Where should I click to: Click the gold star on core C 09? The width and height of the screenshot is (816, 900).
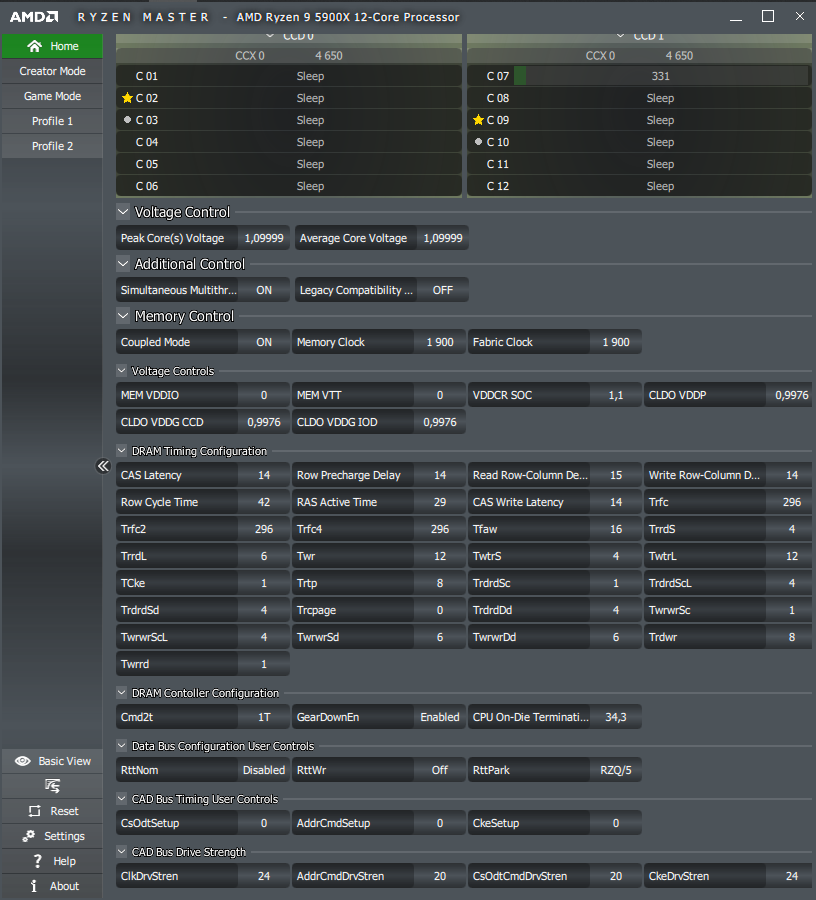(x=478, y=120)
